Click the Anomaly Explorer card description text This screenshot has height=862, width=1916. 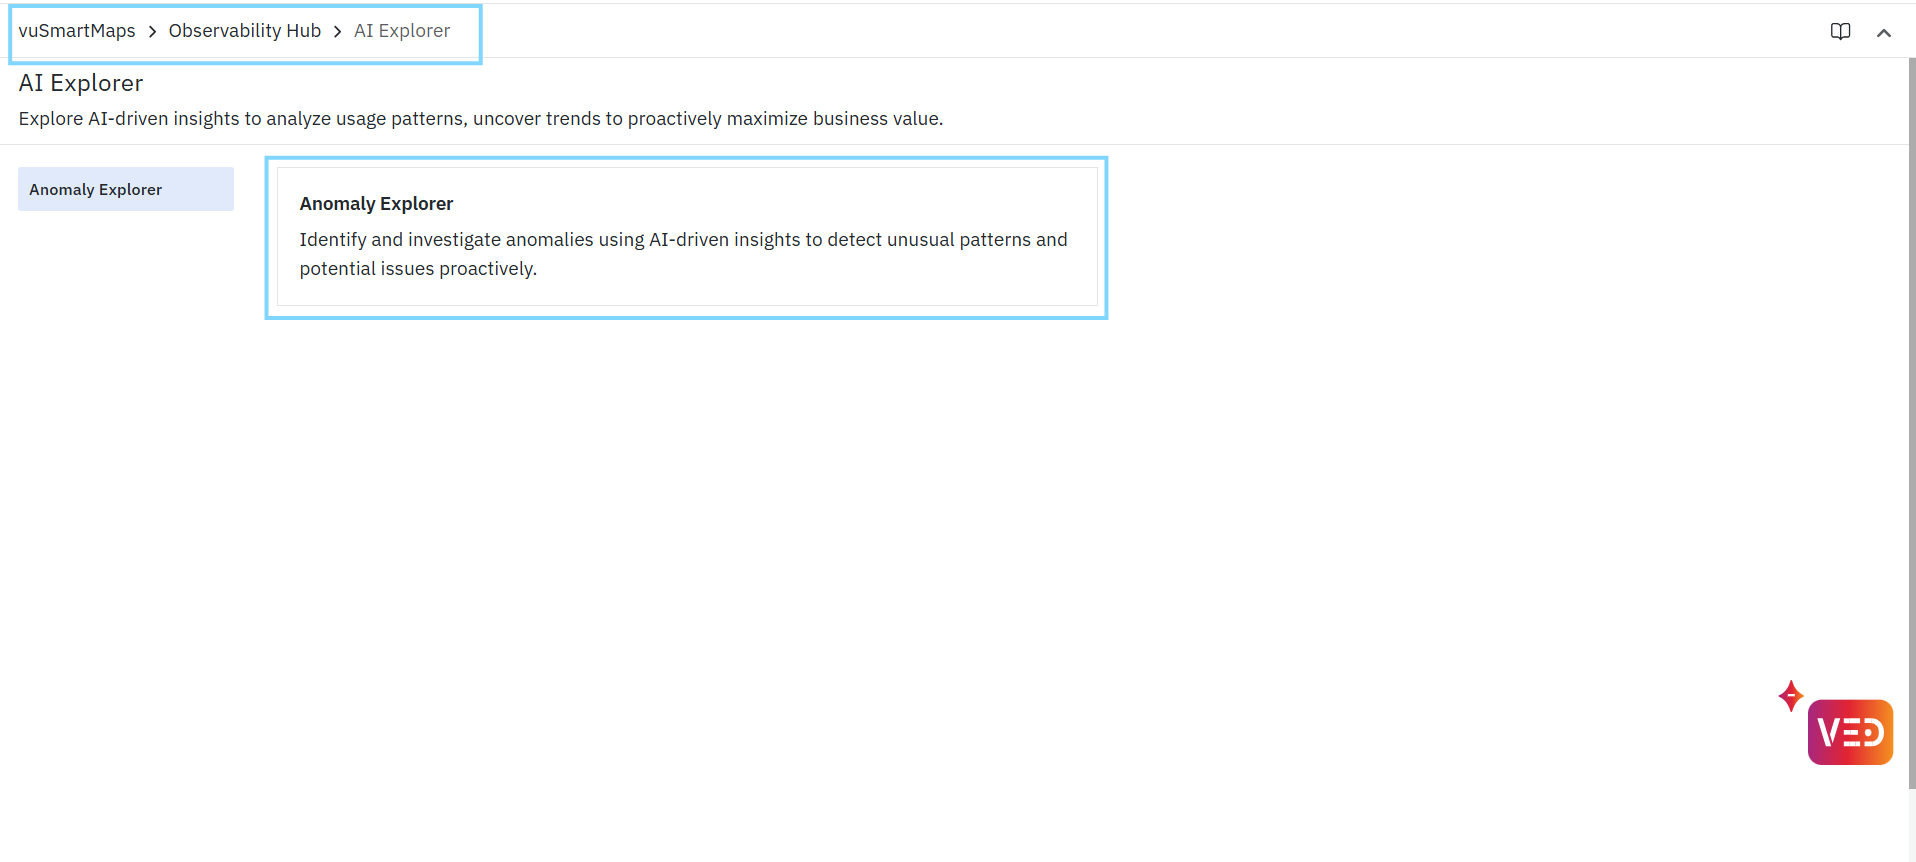click(683, 254)
